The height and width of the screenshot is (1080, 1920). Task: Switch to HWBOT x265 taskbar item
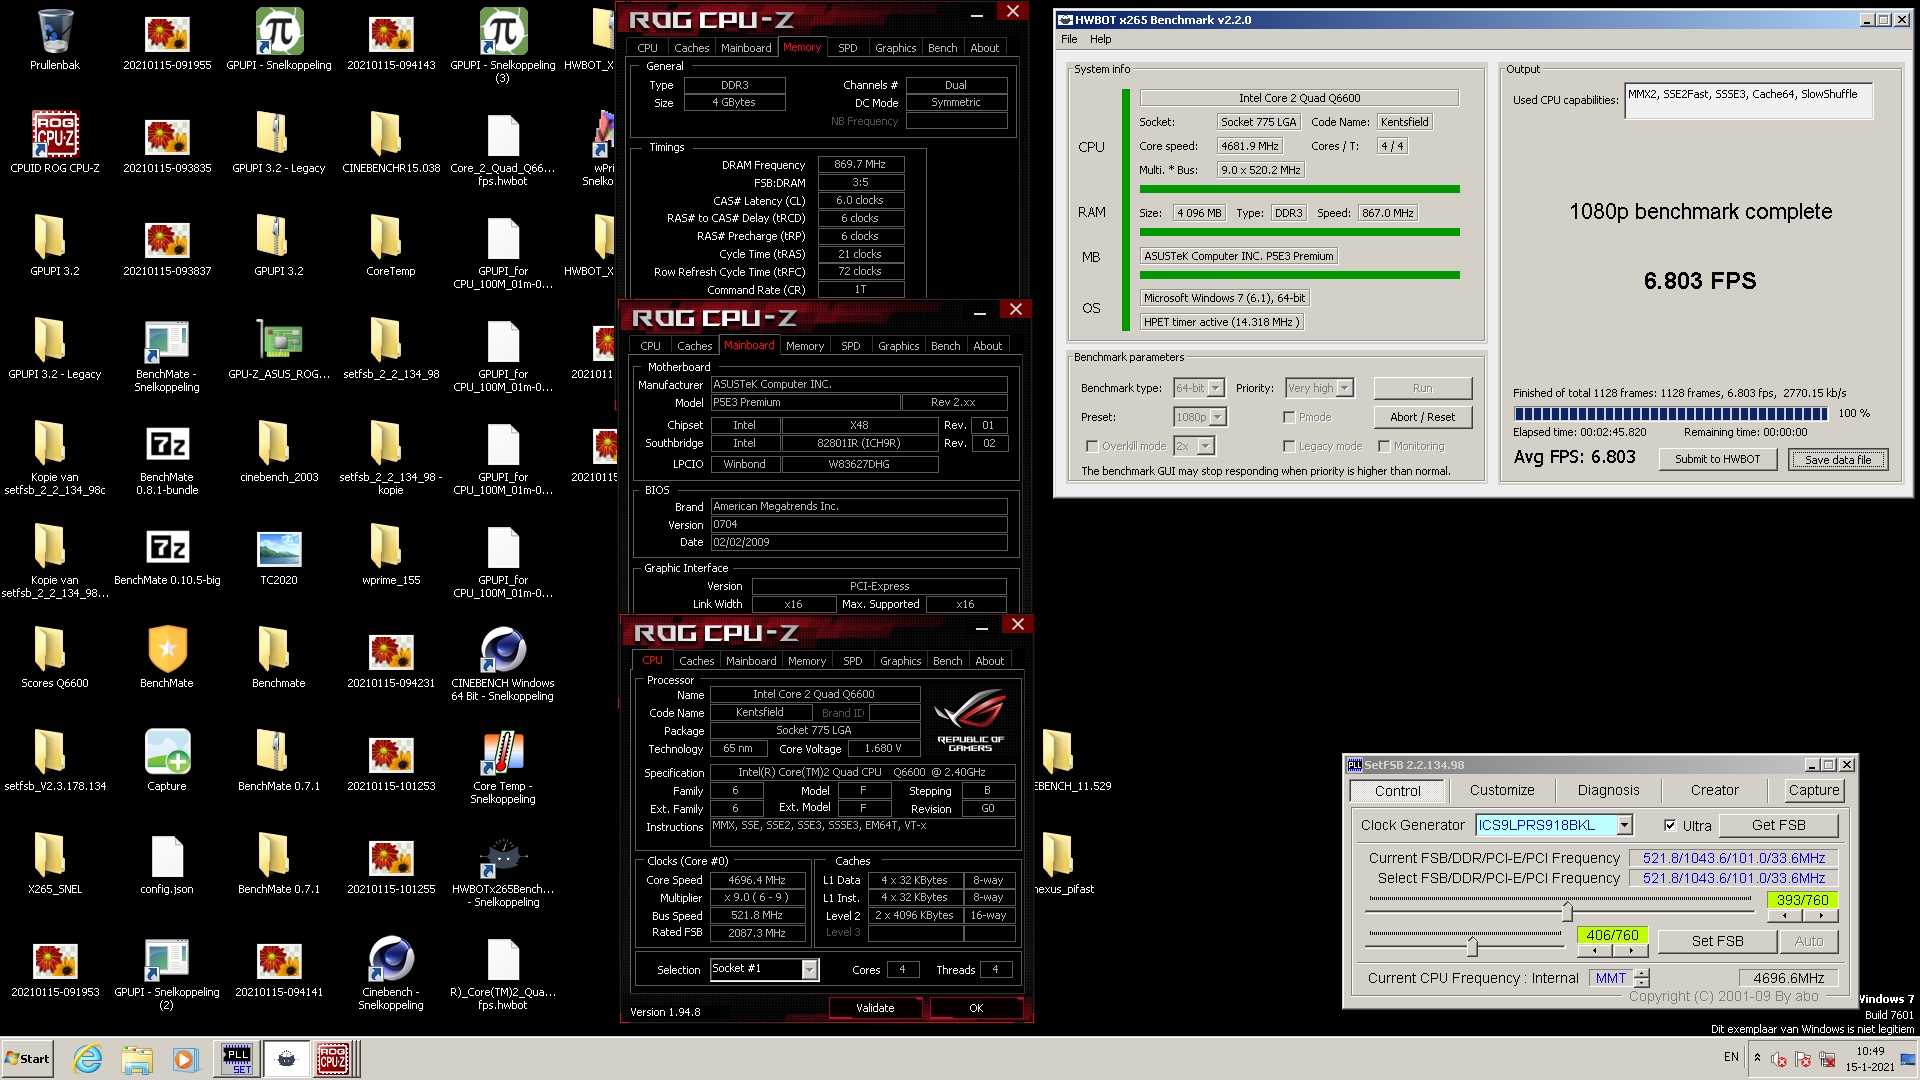[286, 1059]
